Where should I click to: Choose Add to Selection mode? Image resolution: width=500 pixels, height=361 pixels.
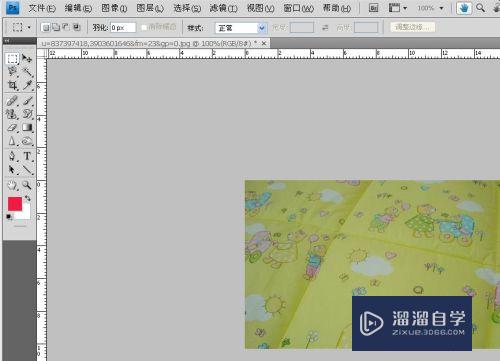[x=56, y=28]
